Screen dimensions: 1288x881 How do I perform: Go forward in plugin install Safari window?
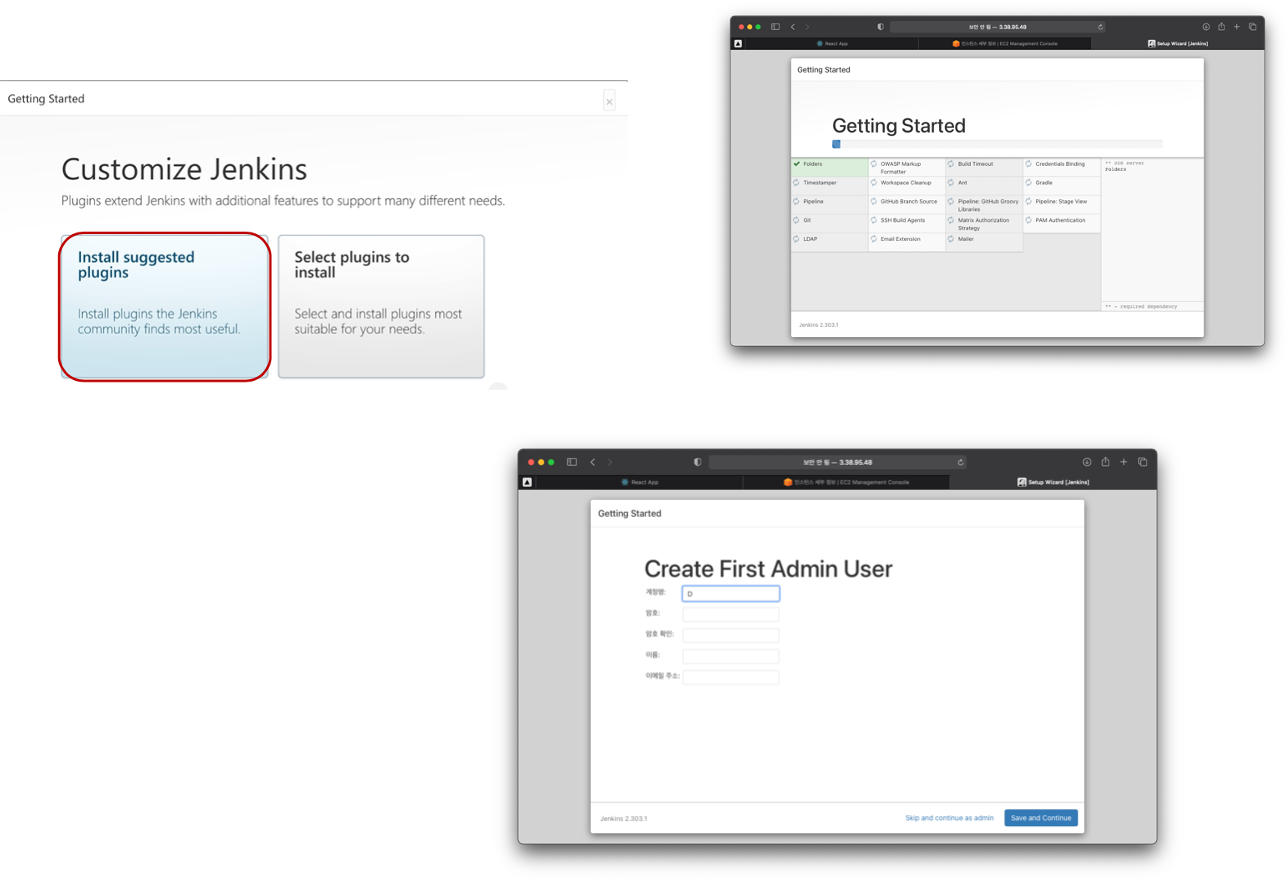coord(807,27)
